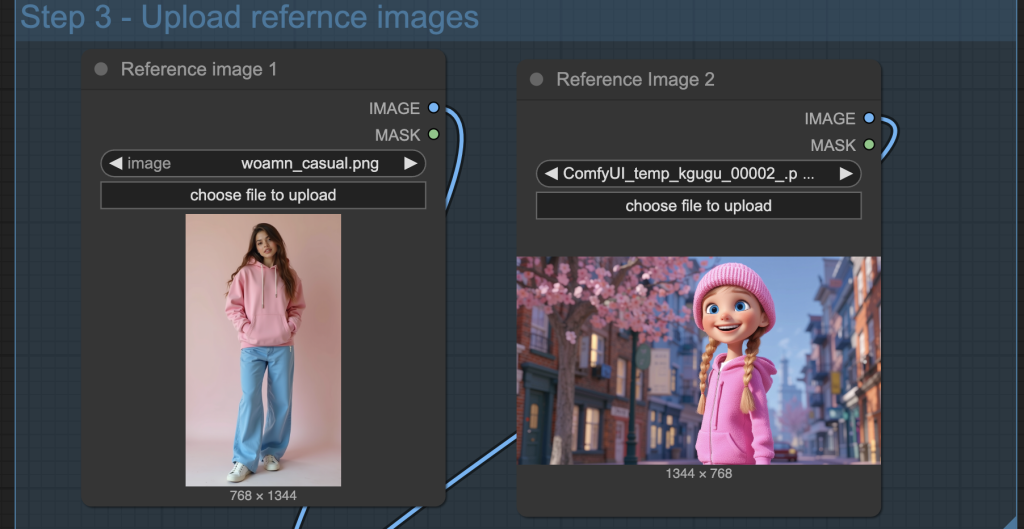Select next image arrow in Reference image 1
This screenshot has height=529, width=1024.
pos(410,163)
